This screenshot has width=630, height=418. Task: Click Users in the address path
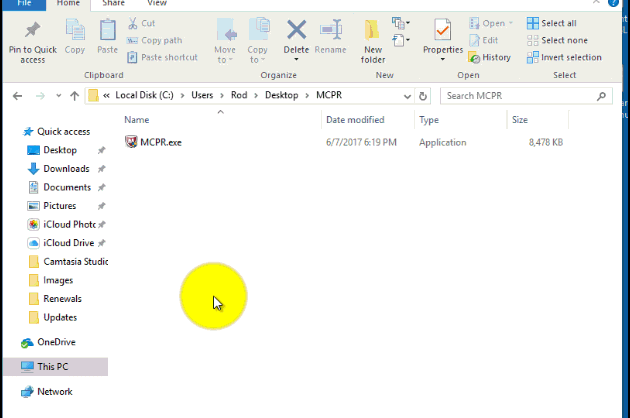click(x=202, y=95)
